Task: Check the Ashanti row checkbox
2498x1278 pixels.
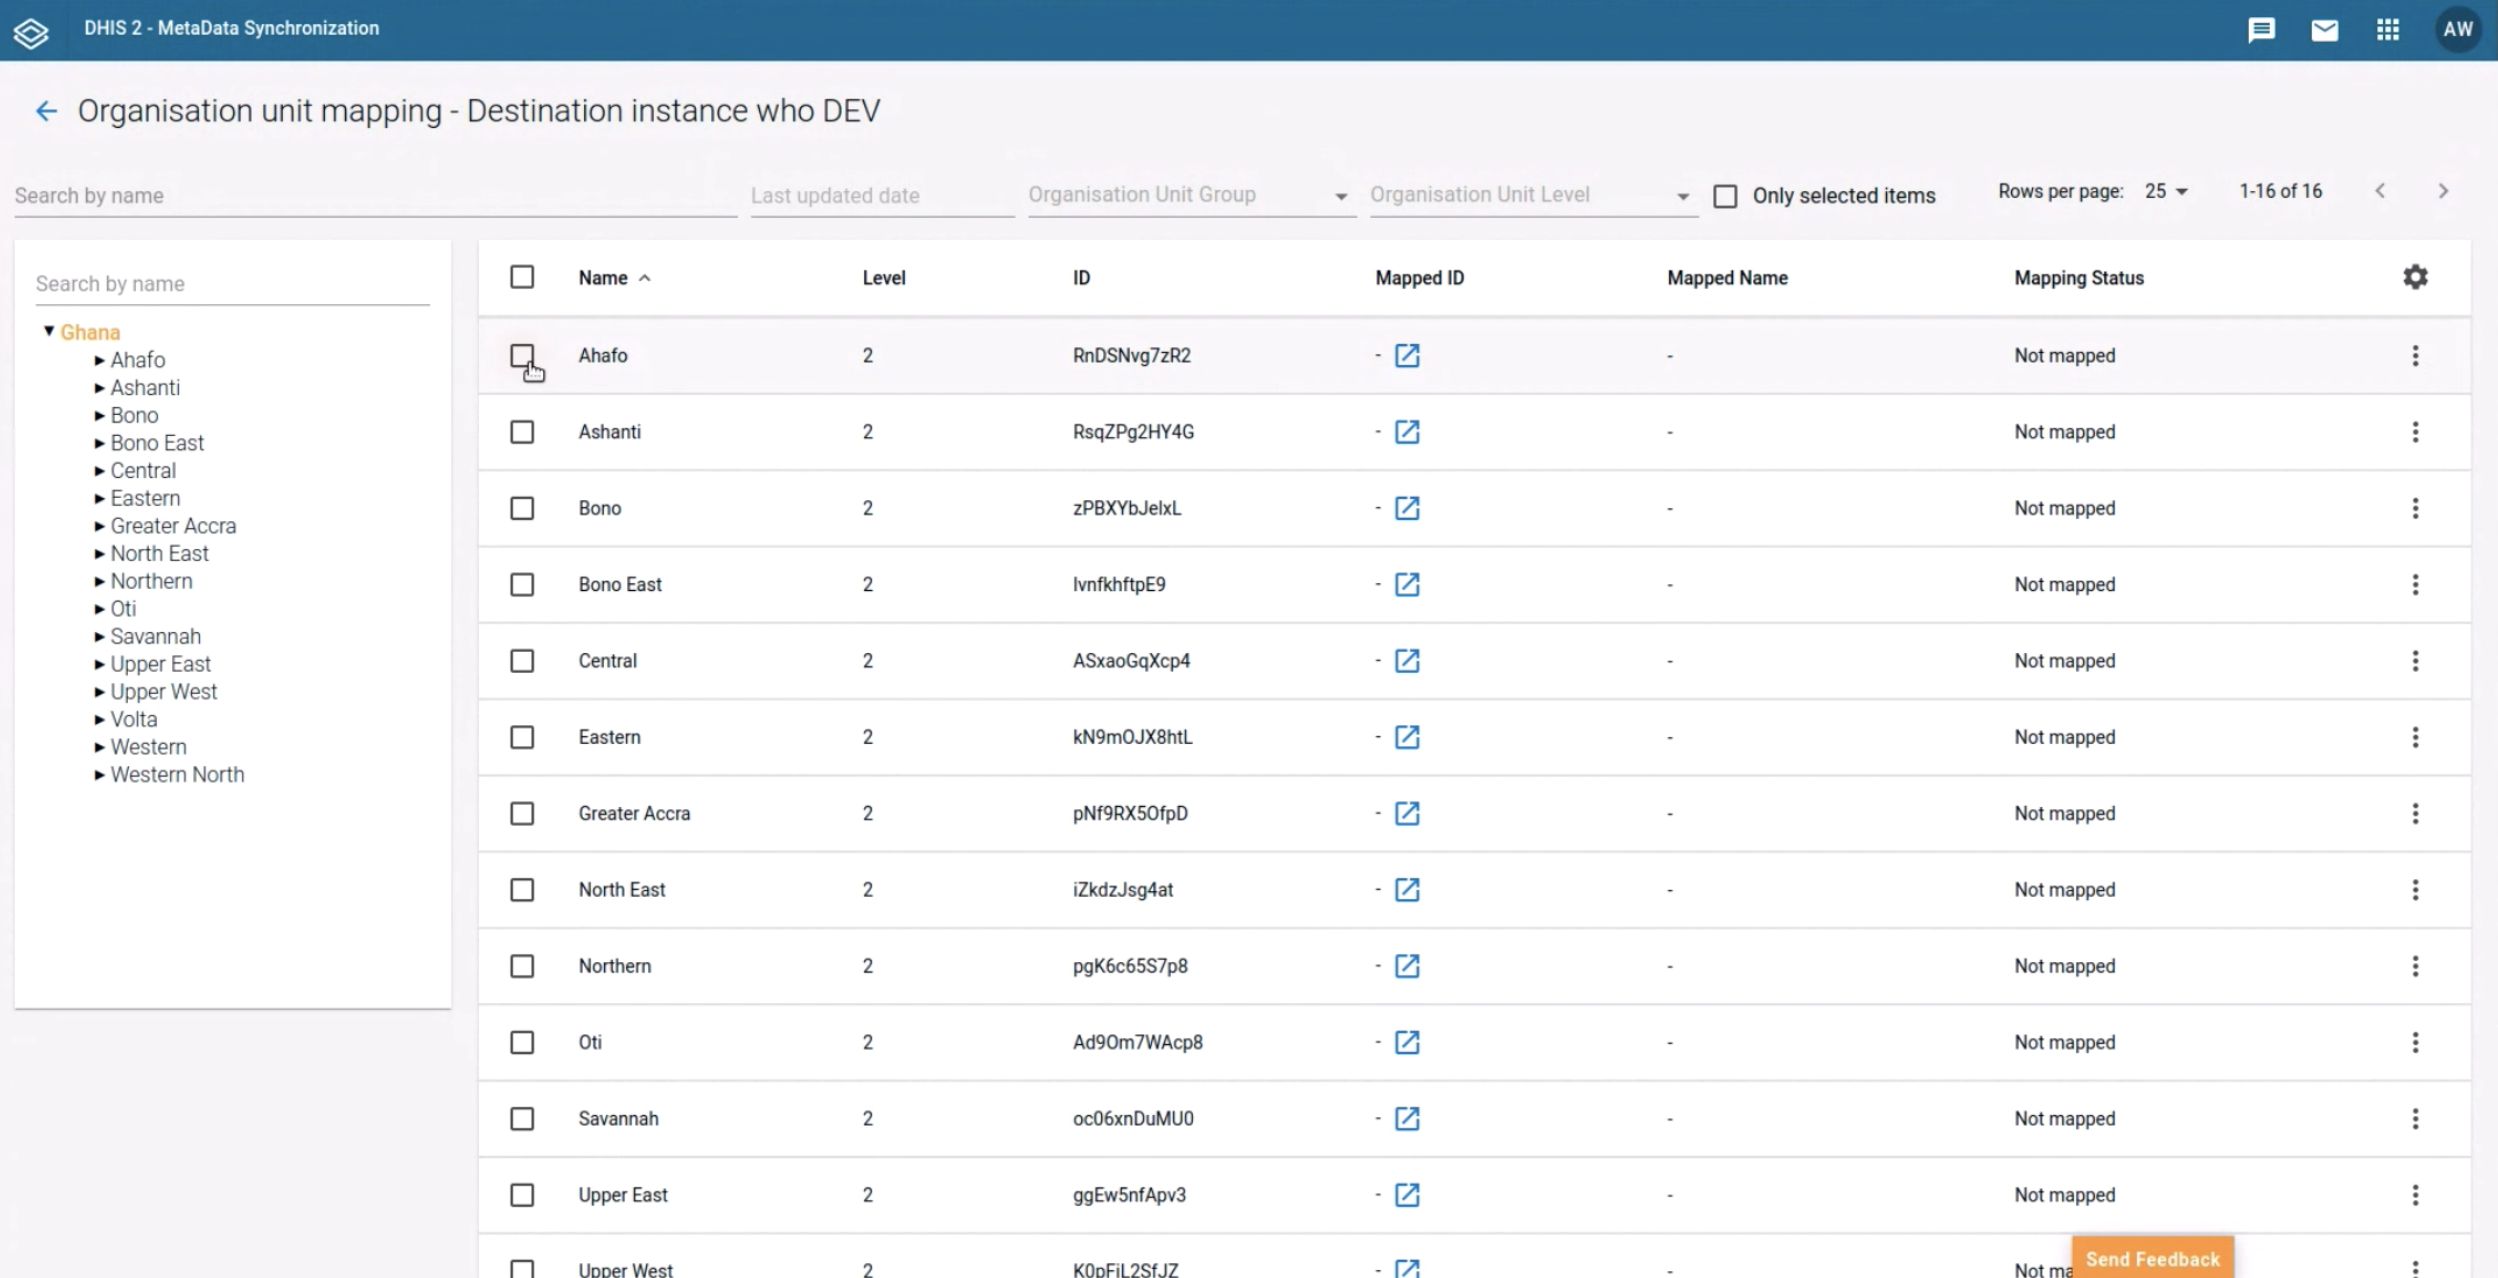Action: 523,431
